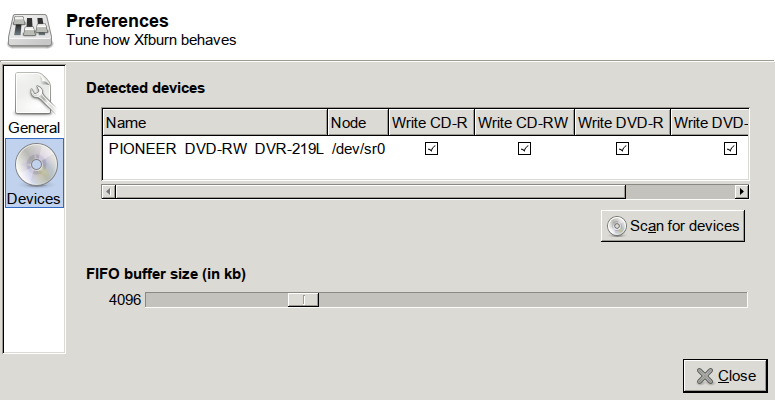Click the horizontal scrollbar left arrow
The width and height of the screenshot is (775, 400).
coord(109,191)
